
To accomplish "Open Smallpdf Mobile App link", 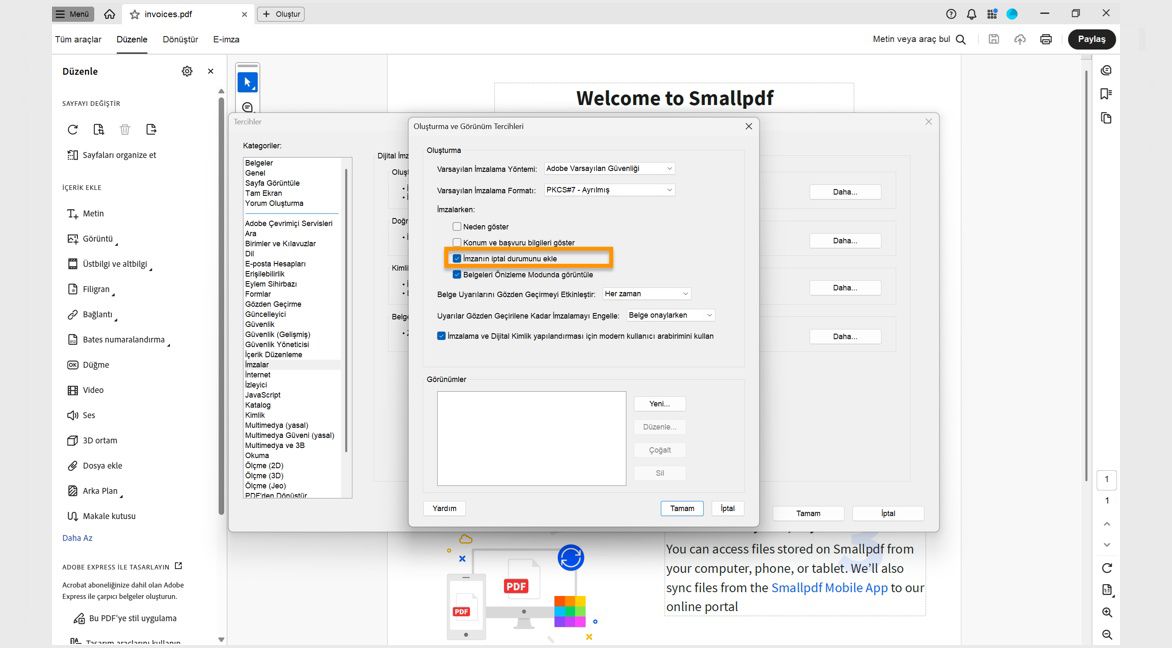I will pyautogui.click(x=829, y=587).
